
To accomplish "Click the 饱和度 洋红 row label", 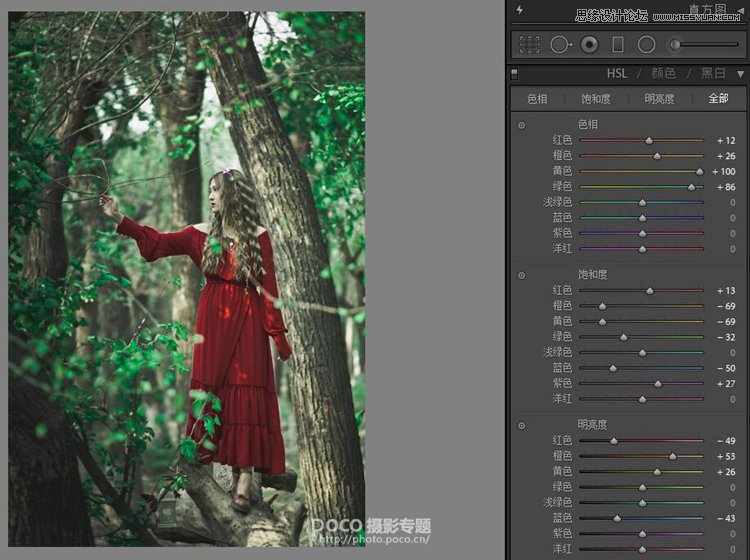I will (562, 398).
